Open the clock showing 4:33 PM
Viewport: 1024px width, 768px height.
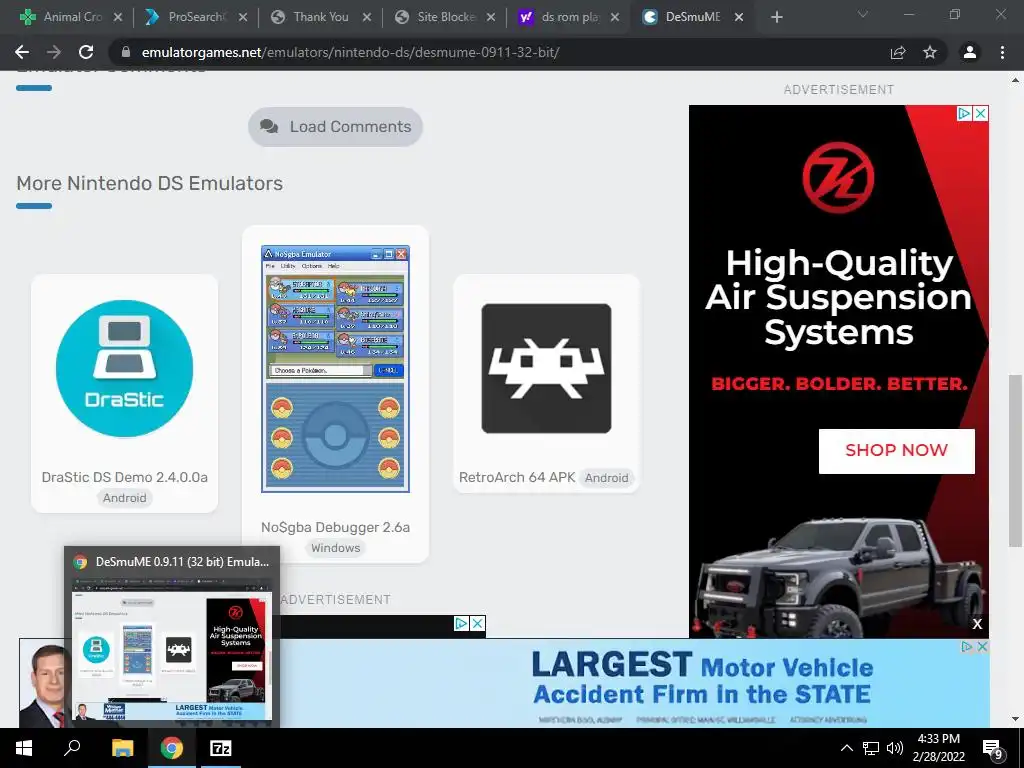[938, 748]
